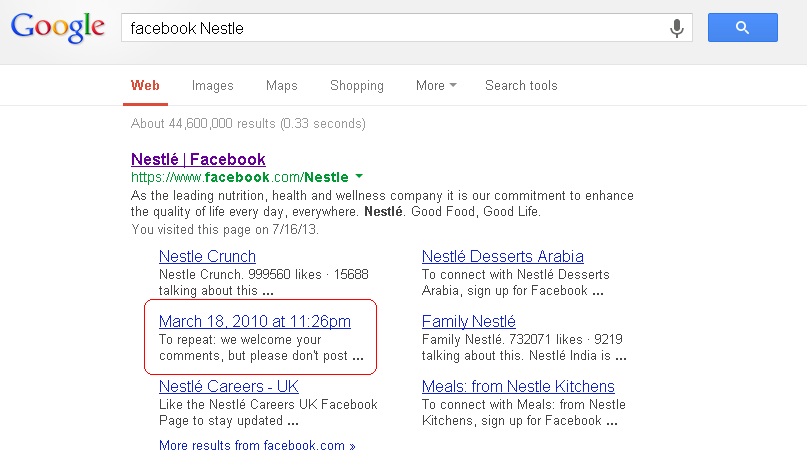
Task: Click the blue search magnifier button
Action: coord(743,27)
